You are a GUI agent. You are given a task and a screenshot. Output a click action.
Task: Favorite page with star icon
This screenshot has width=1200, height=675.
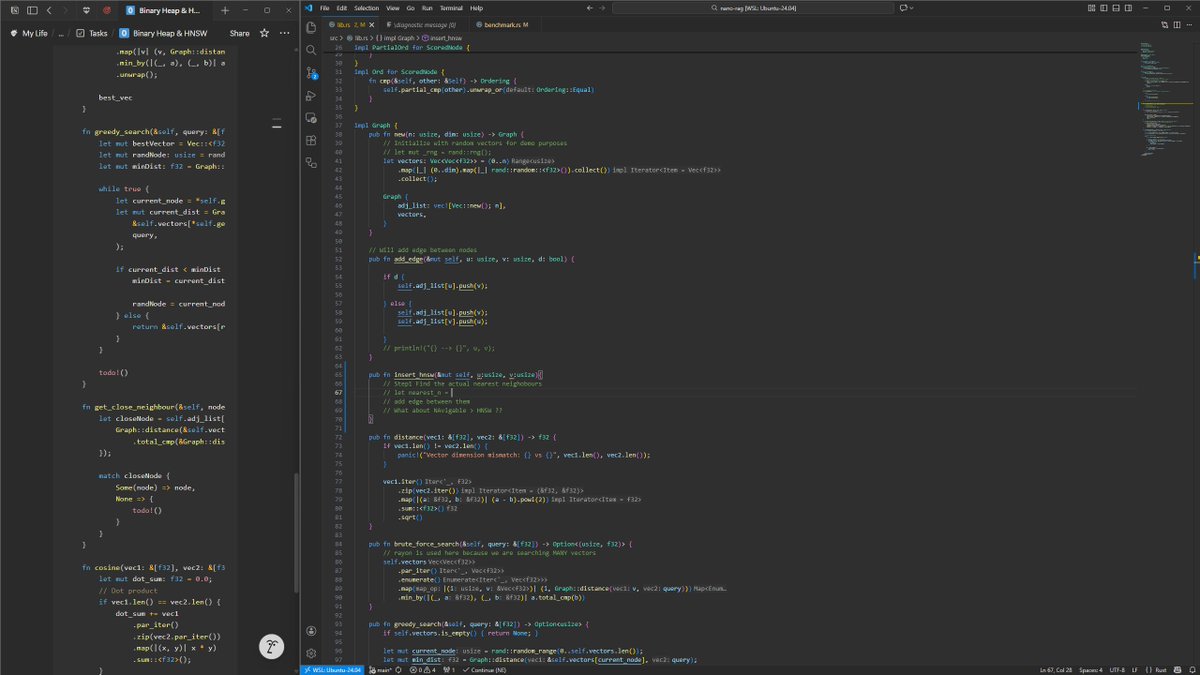(264, 33)
